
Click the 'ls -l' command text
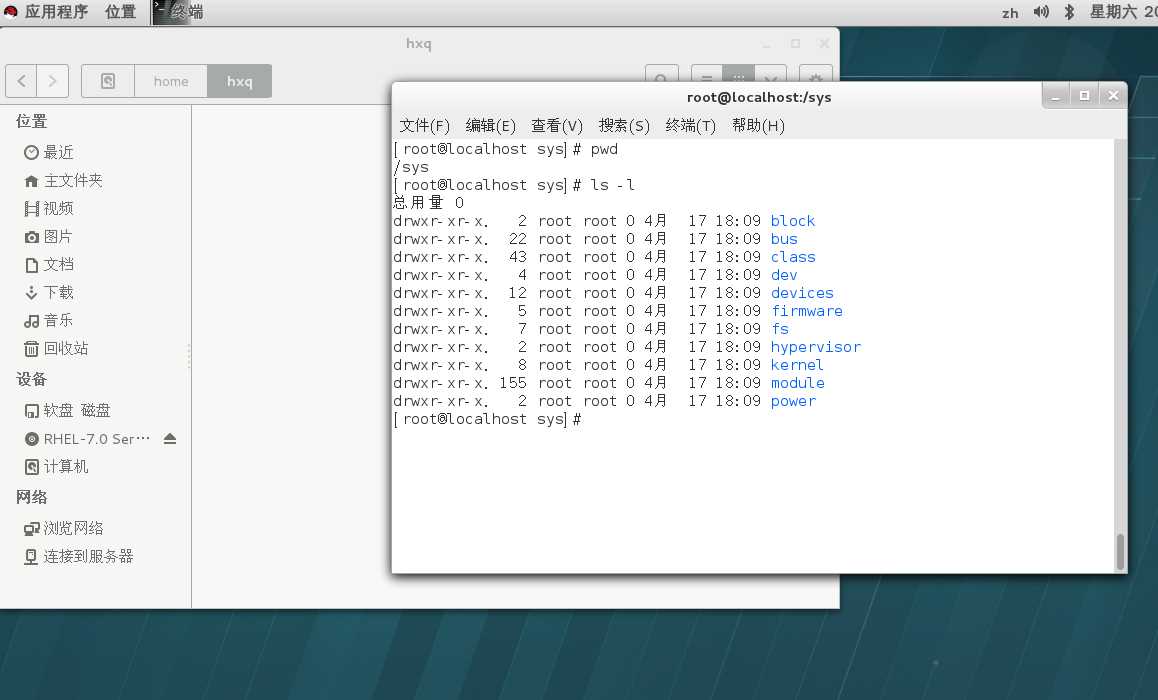pos(612,185)
